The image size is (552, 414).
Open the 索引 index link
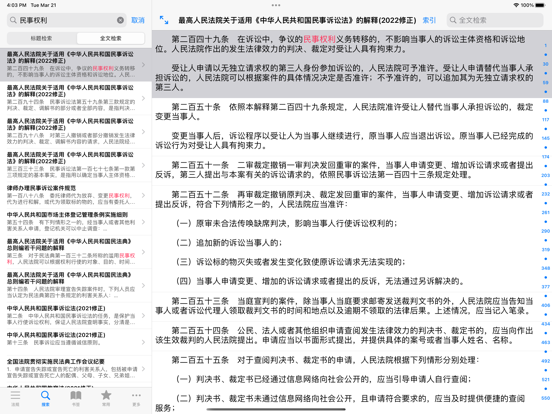(429, 20)
